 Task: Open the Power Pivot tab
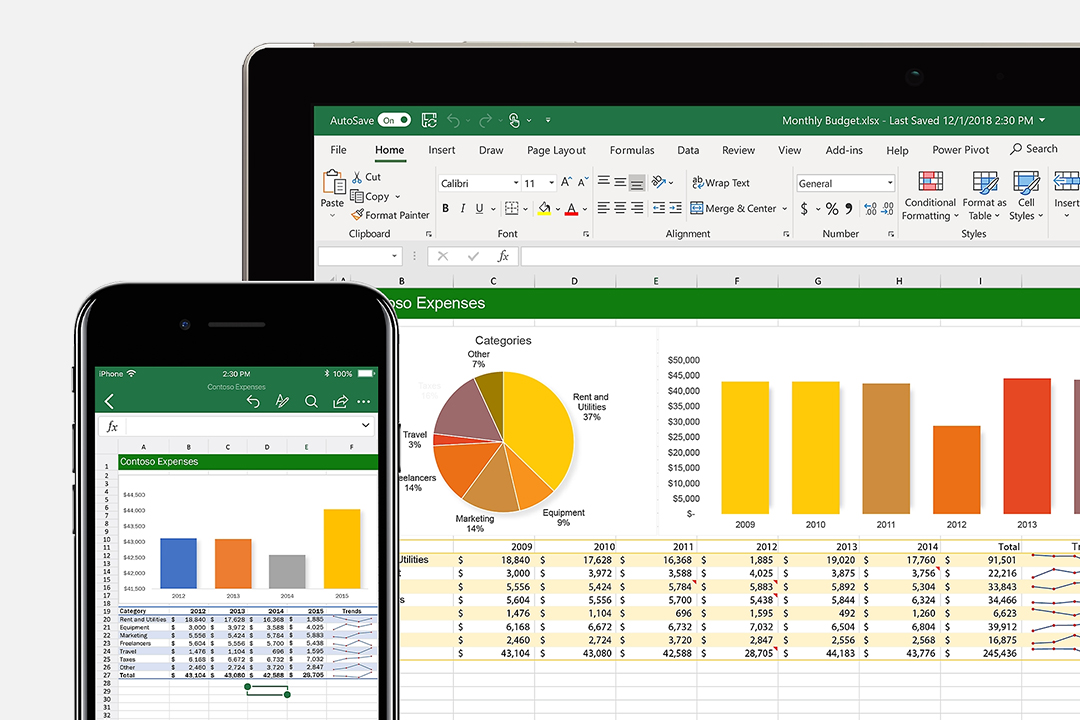959,150
